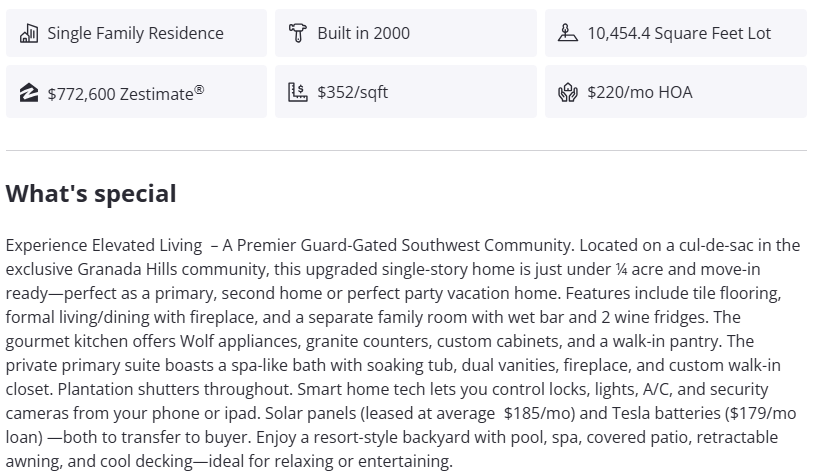Click the $352/sqft price text
817x475 pixels.
pos(352,93)
